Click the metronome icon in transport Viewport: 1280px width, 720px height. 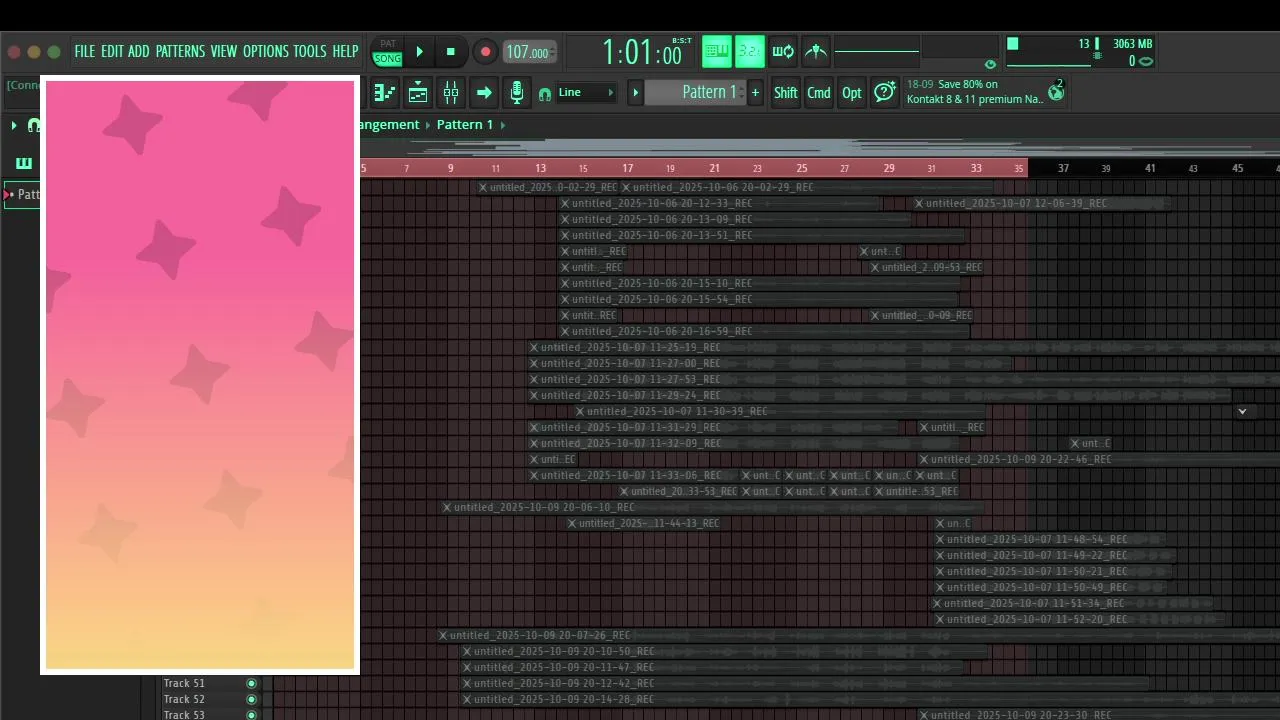tap(816, 51)
